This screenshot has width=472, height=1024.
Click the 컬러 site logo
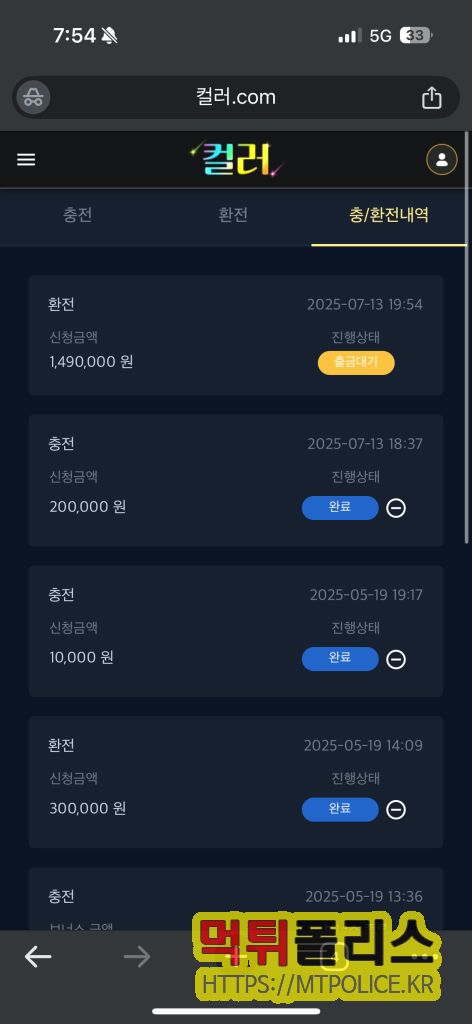tap(237, 160)
